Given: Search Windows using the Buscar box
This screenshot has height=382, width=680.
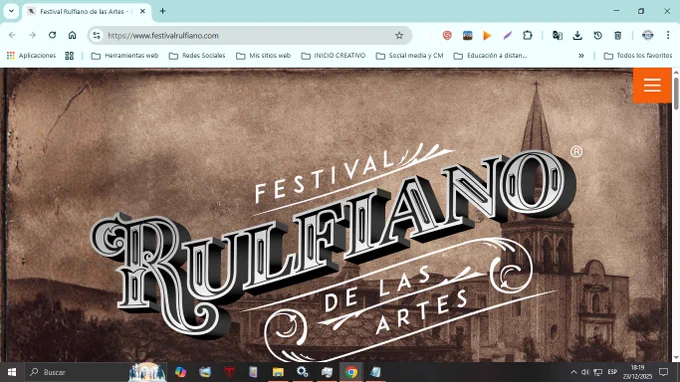Looking at the screenshot, I should tap(95, 372).
